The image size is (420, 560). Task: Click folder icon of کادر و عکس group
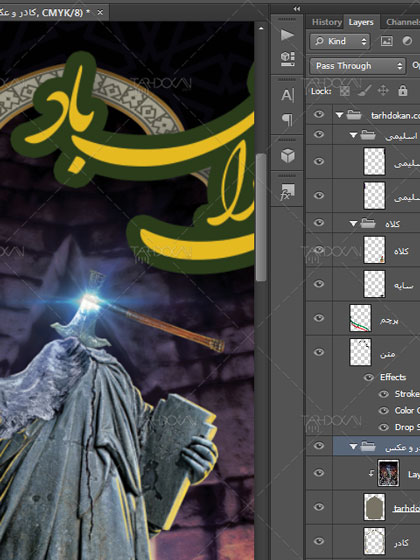click(368, 446)
